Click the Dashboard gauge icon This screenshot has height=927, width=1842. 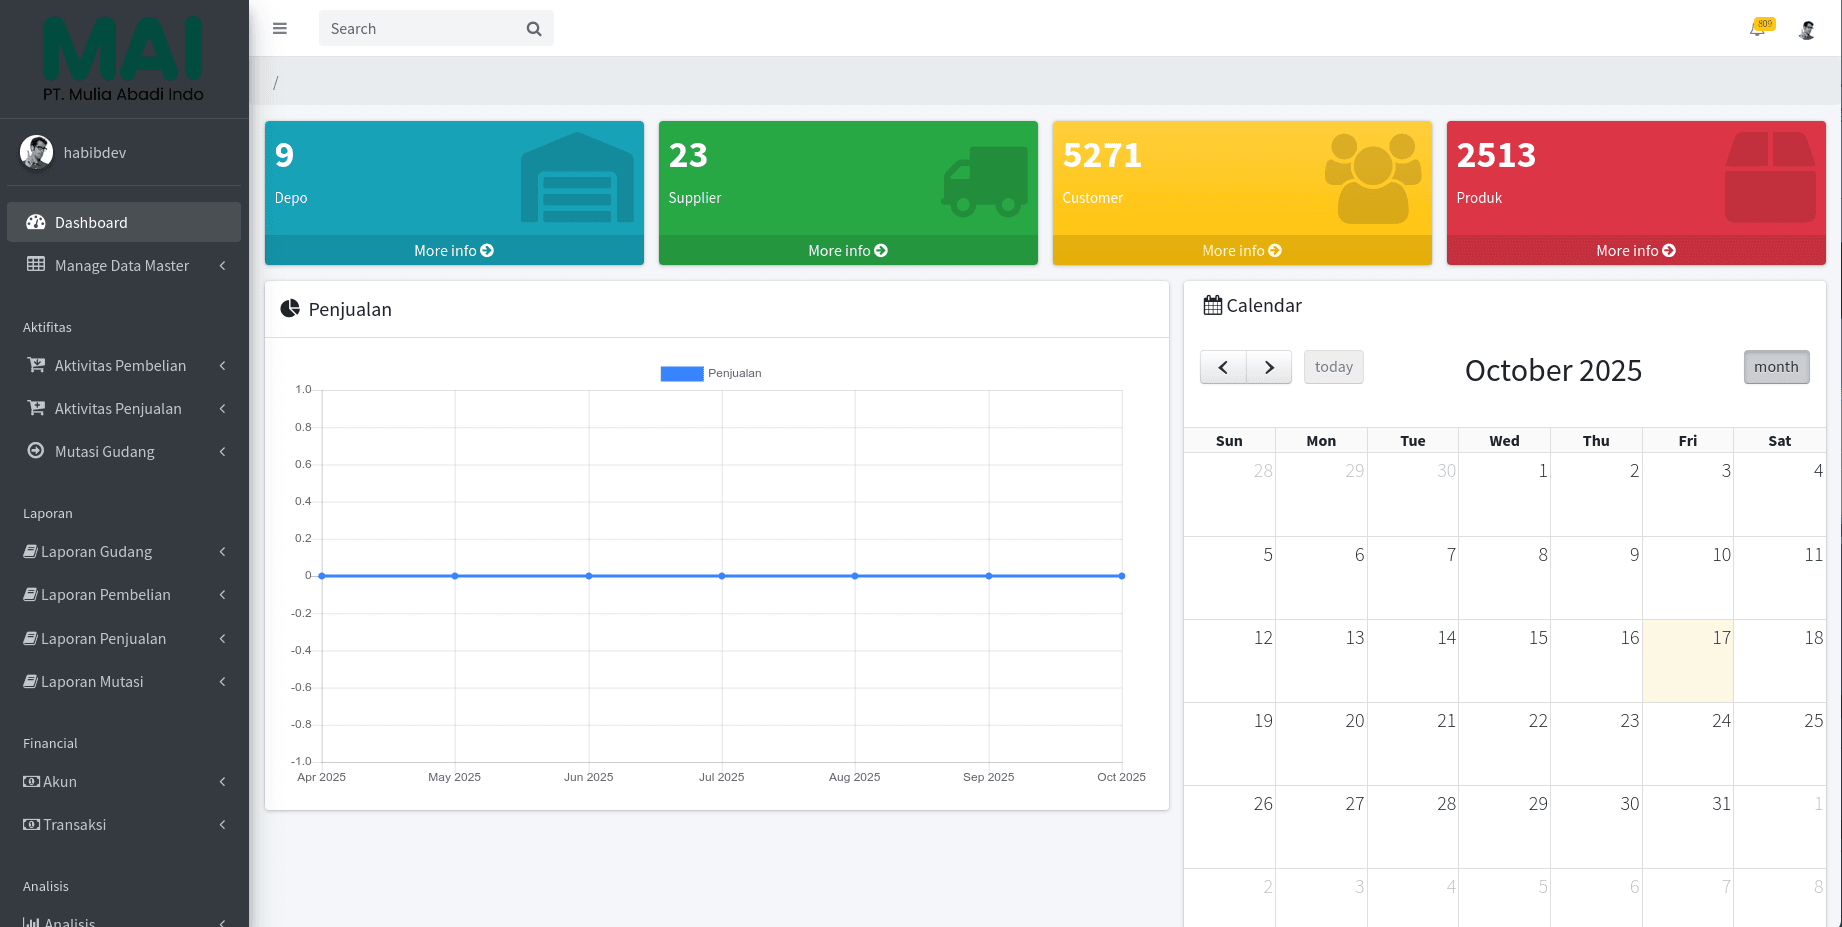coord(36,222)
